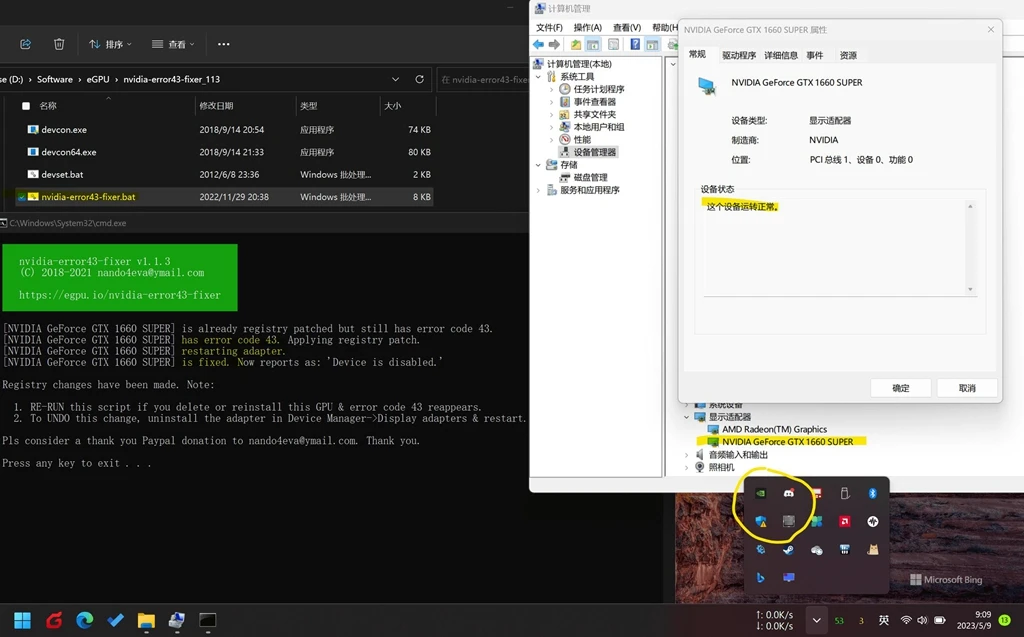Open Windows Start button on taskbar
This screenshot has width=1024, height=637.
pyautogui.click(x=23, y=620)
